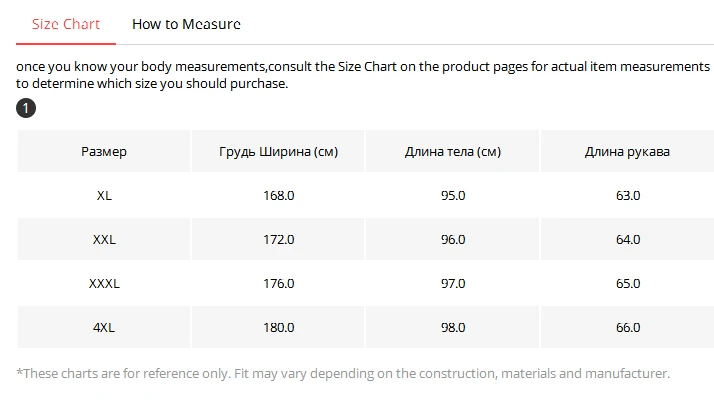Select the 180.0 chest width cell
Screen dimensions: 714x413
(x=278, y=327)
